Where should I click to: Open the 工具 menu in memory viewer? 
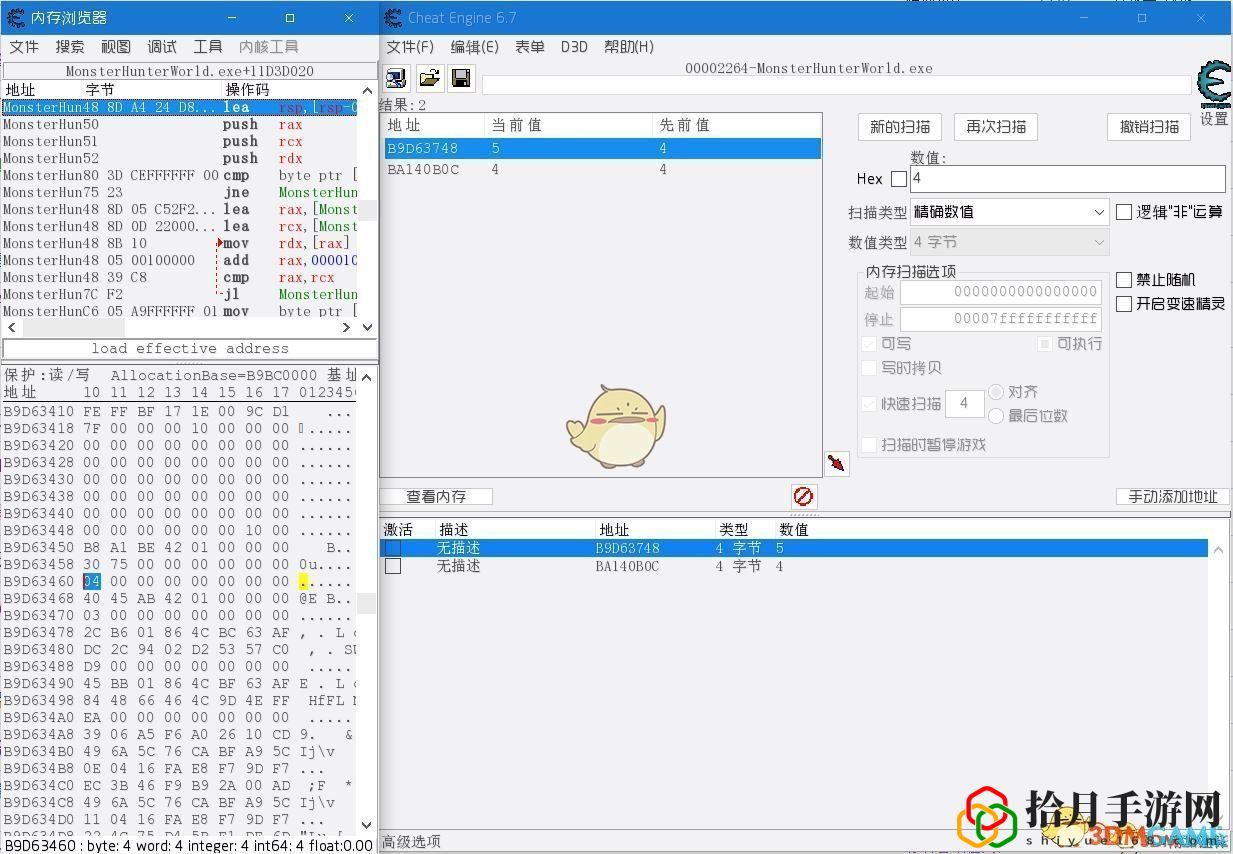[208, 47]
